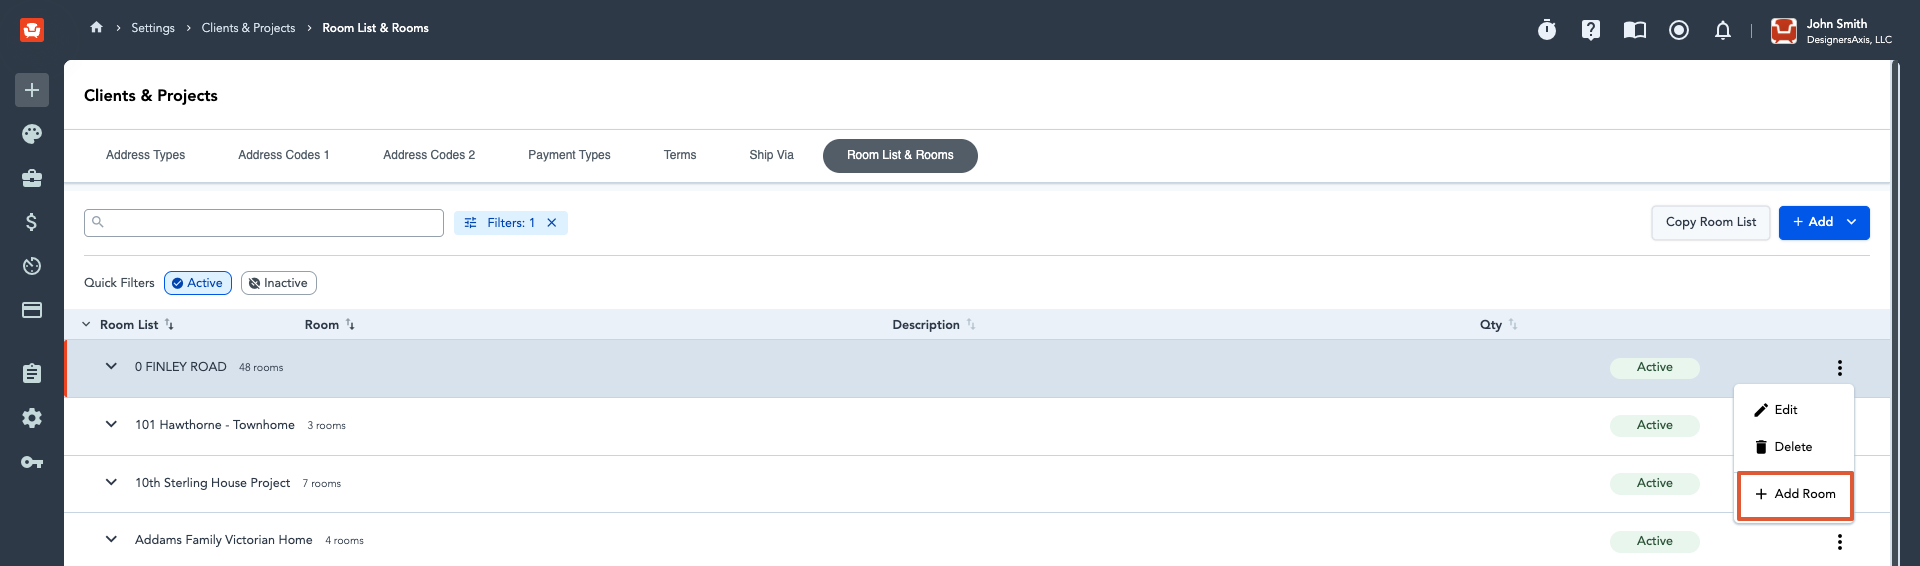The width and height of the screenshot is (1920, 566).
Task: Choose Add Room from the context menu
Action: tap(1795, 495)
